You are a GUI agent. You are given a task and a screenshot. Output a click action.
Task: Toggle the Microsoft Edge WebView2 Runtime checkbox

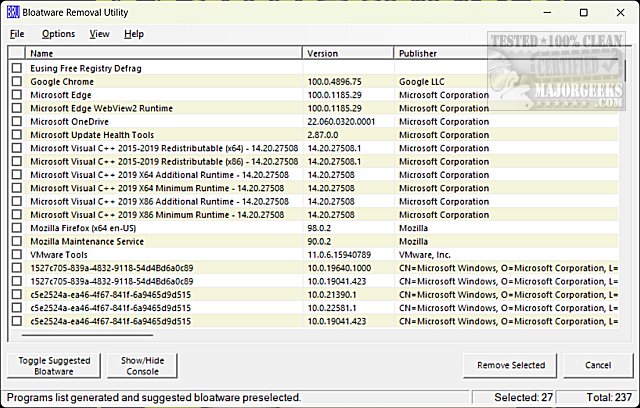[x=16, y=108]
